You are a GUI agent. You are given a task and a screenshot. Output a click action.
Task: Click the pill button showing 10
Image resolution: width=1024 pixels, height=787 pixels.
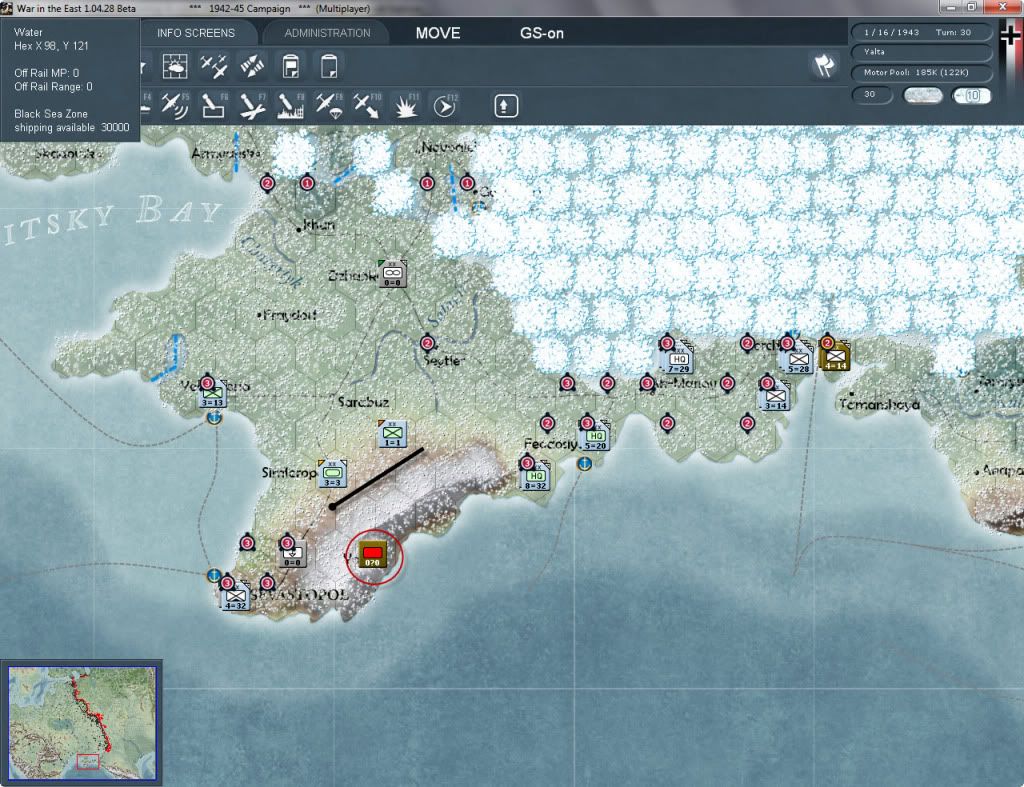[972, 95]
